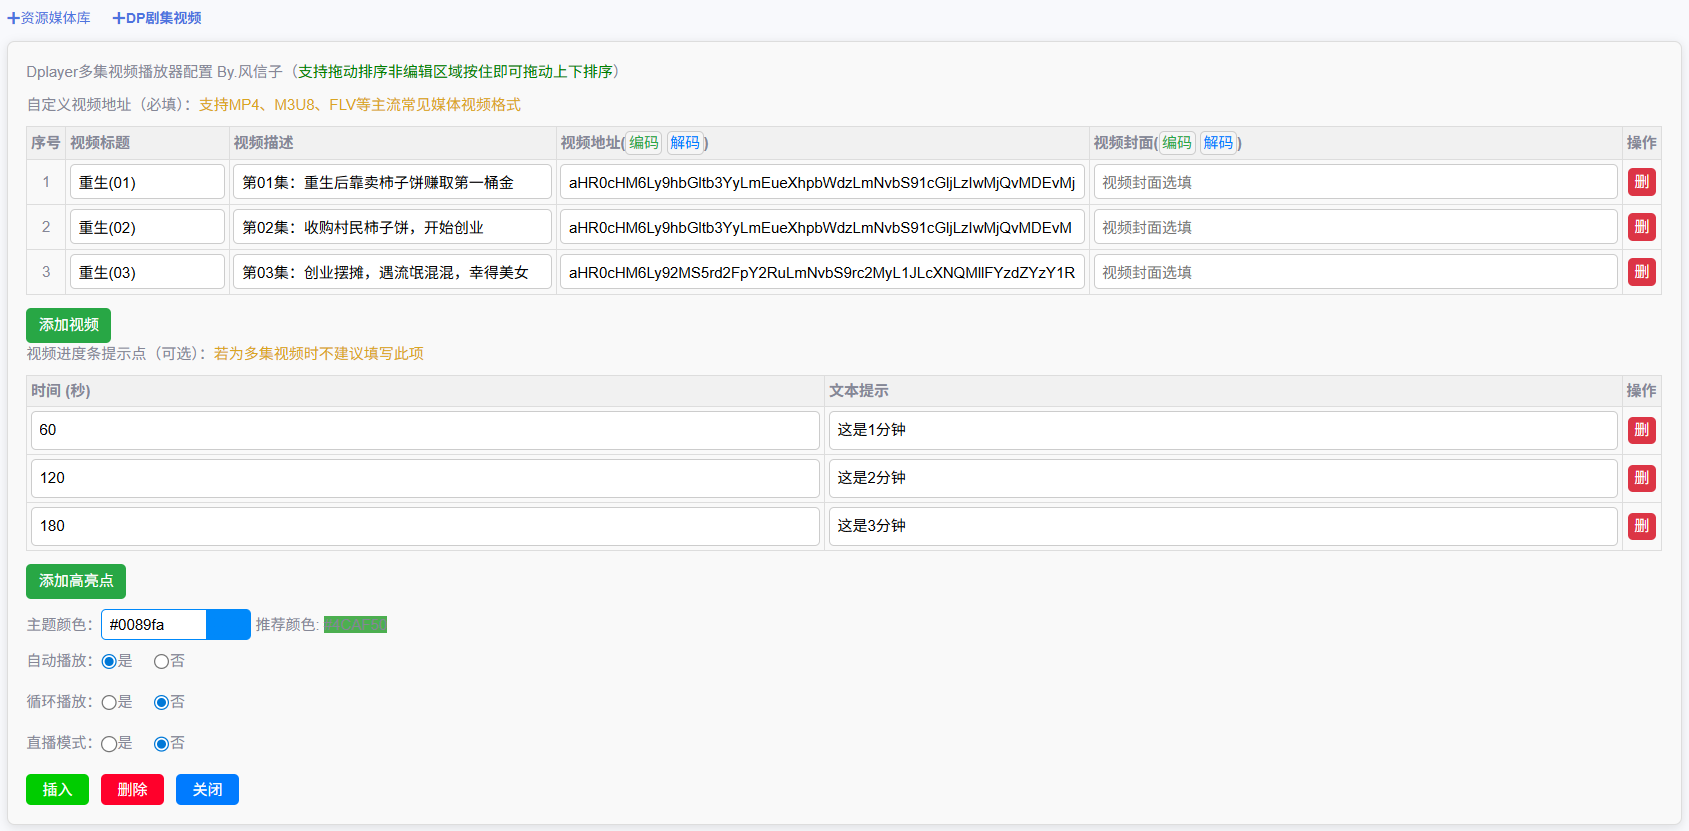The image size is (1689, 831).
Task: Open the 资源媒体库 media library
Action: [49, 18]
